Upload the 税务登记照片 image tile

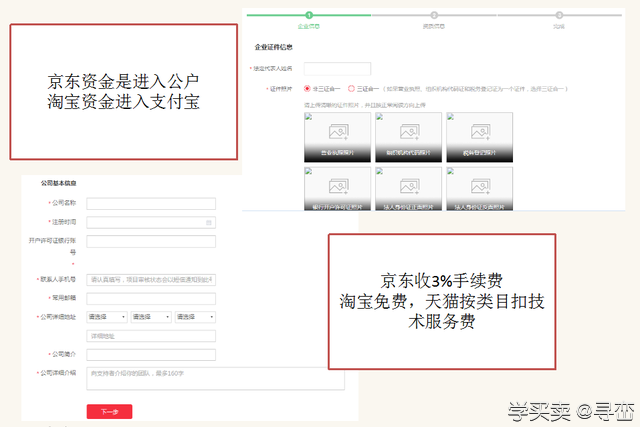(x=479, y=138)
